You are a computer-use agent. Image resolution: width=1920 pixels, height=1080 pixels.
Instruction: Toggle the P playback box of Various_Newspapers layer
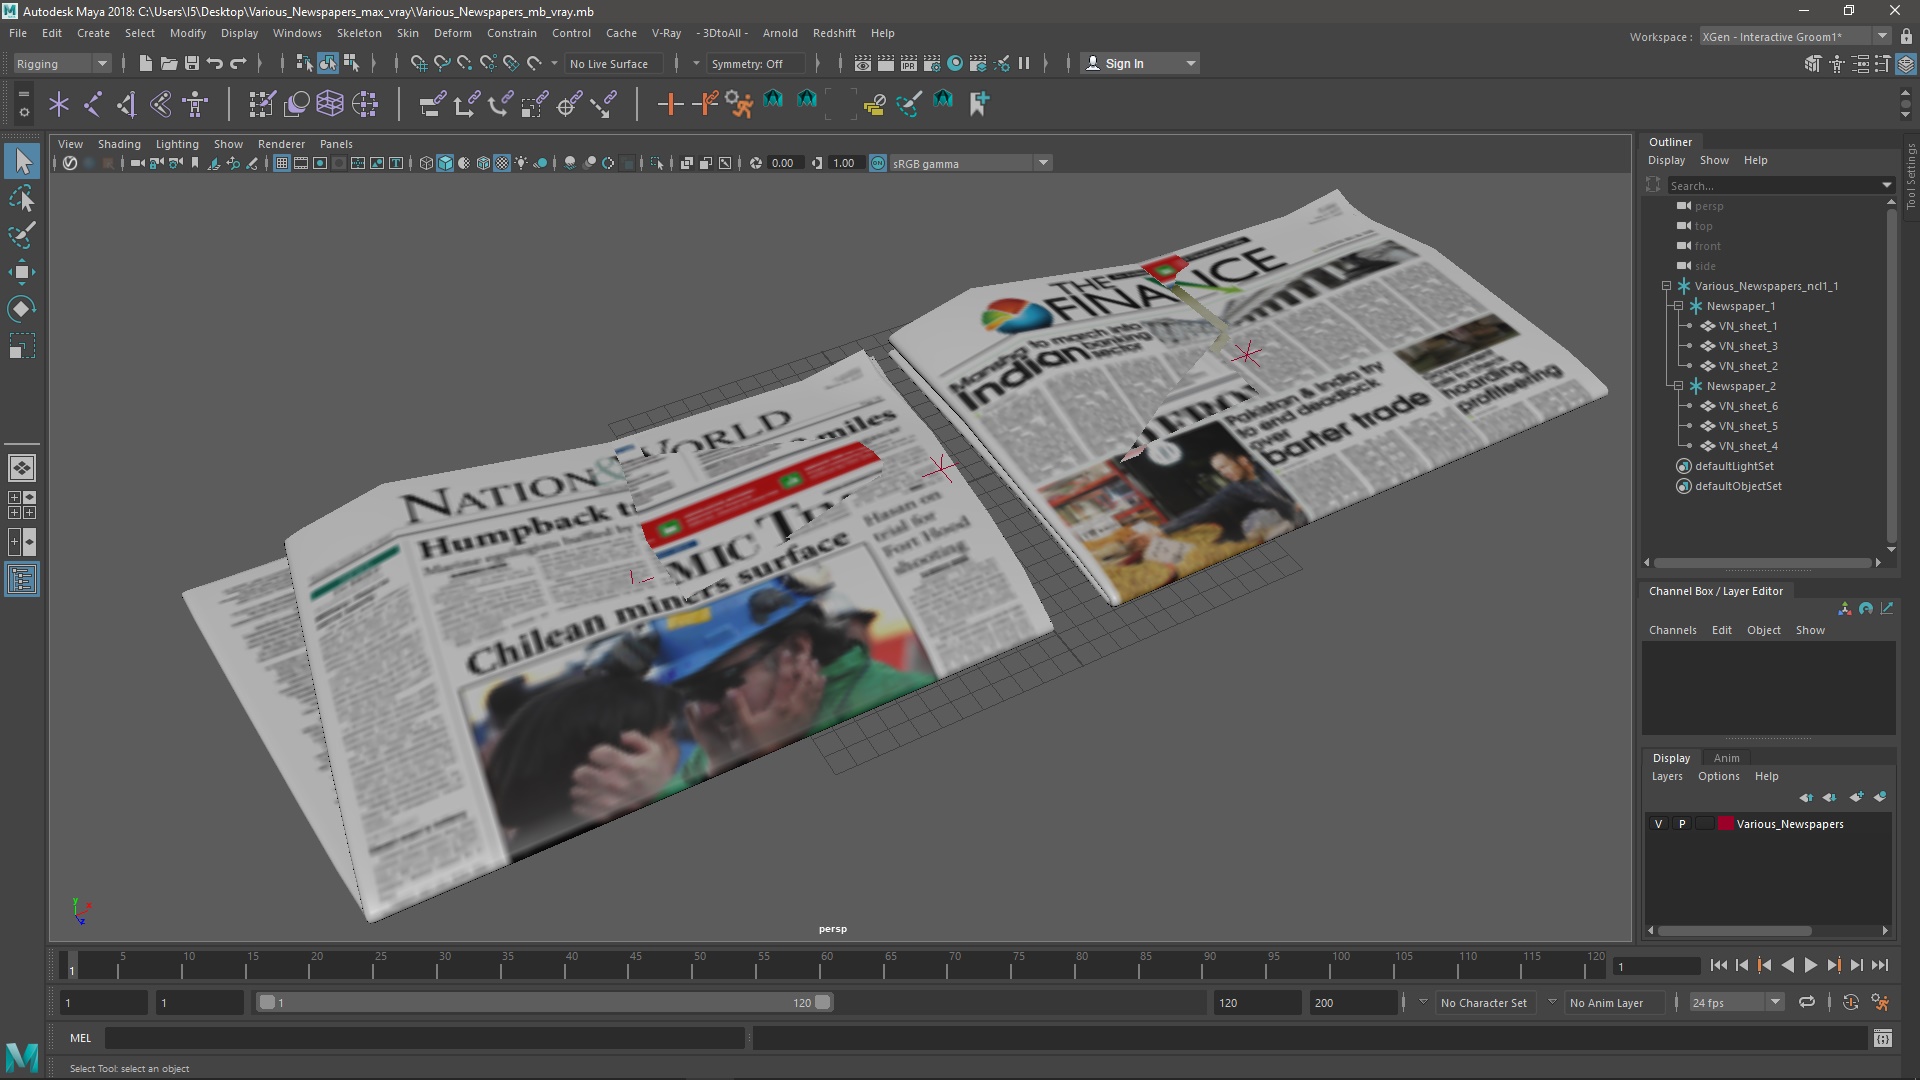tap(1682, 824)
